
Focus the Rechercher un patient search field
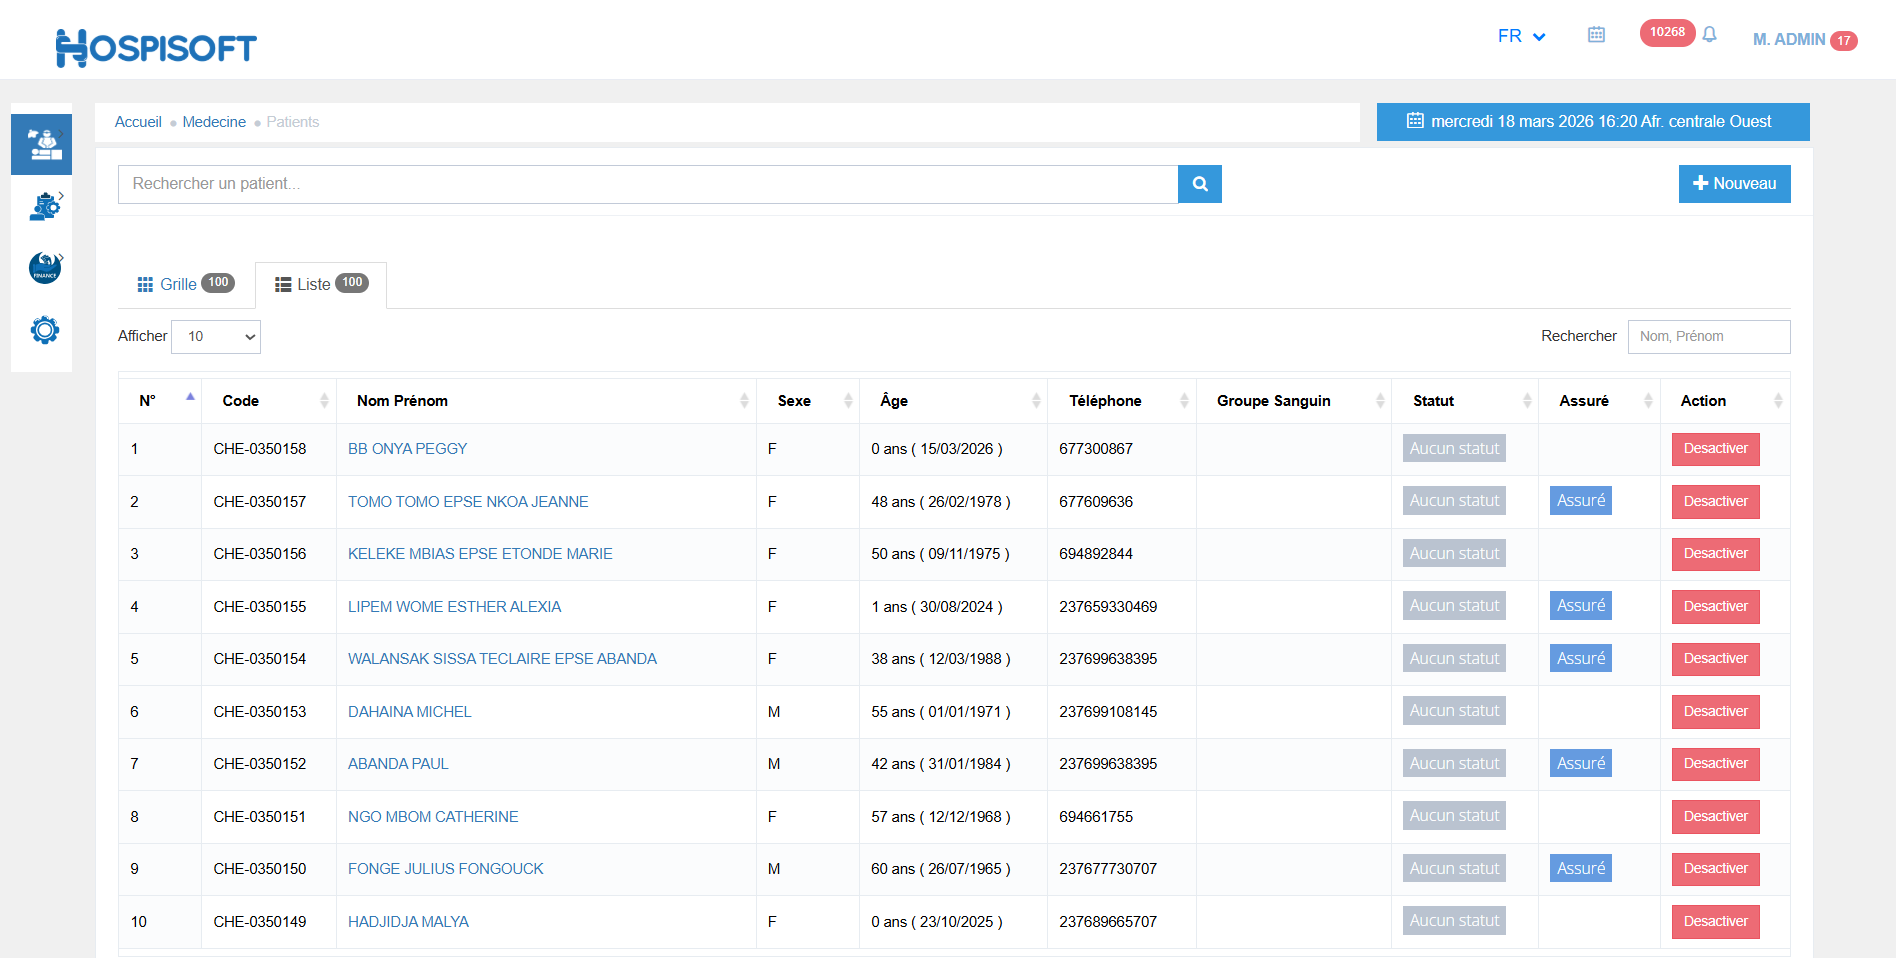647,184
